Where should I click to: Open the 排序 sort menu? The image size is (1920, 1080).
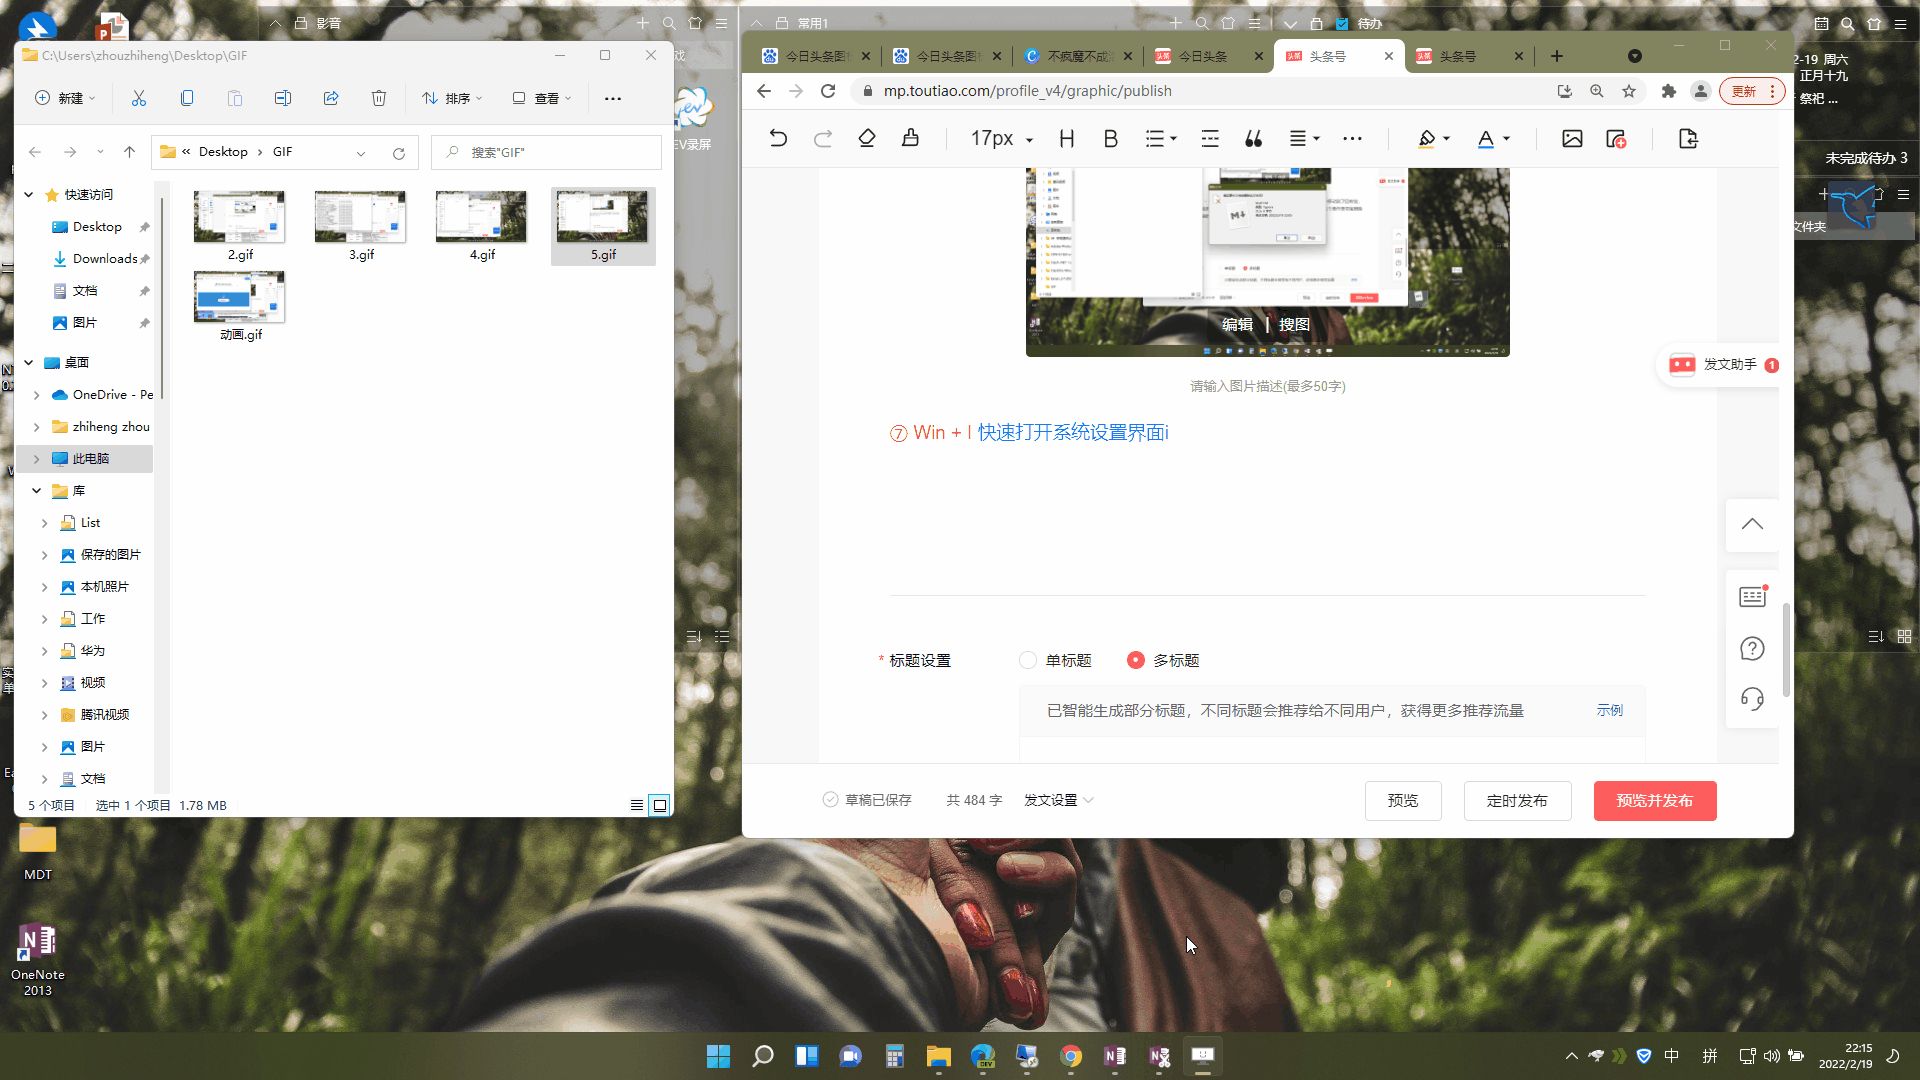[452, 98]
